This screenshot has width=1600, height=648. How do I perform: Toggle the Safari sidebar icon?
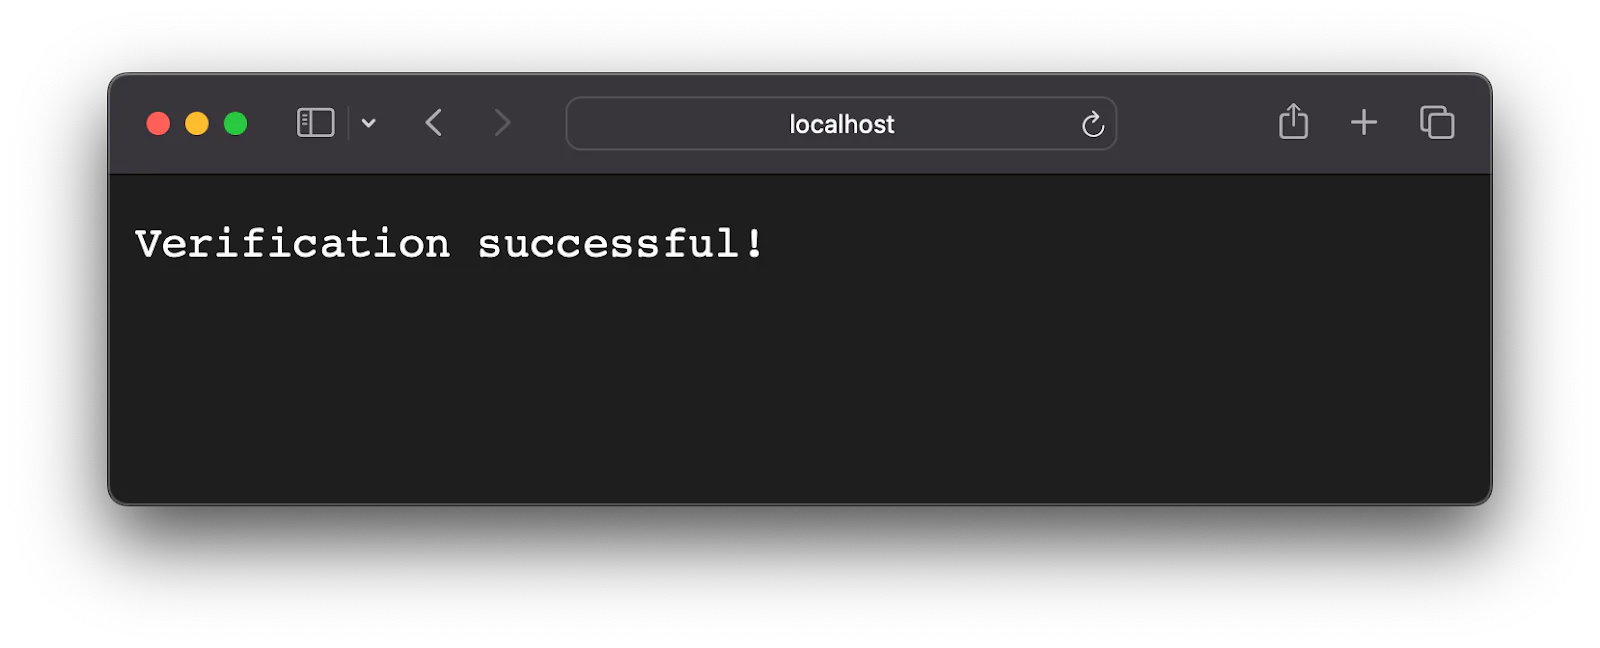(x=315, y=123)
